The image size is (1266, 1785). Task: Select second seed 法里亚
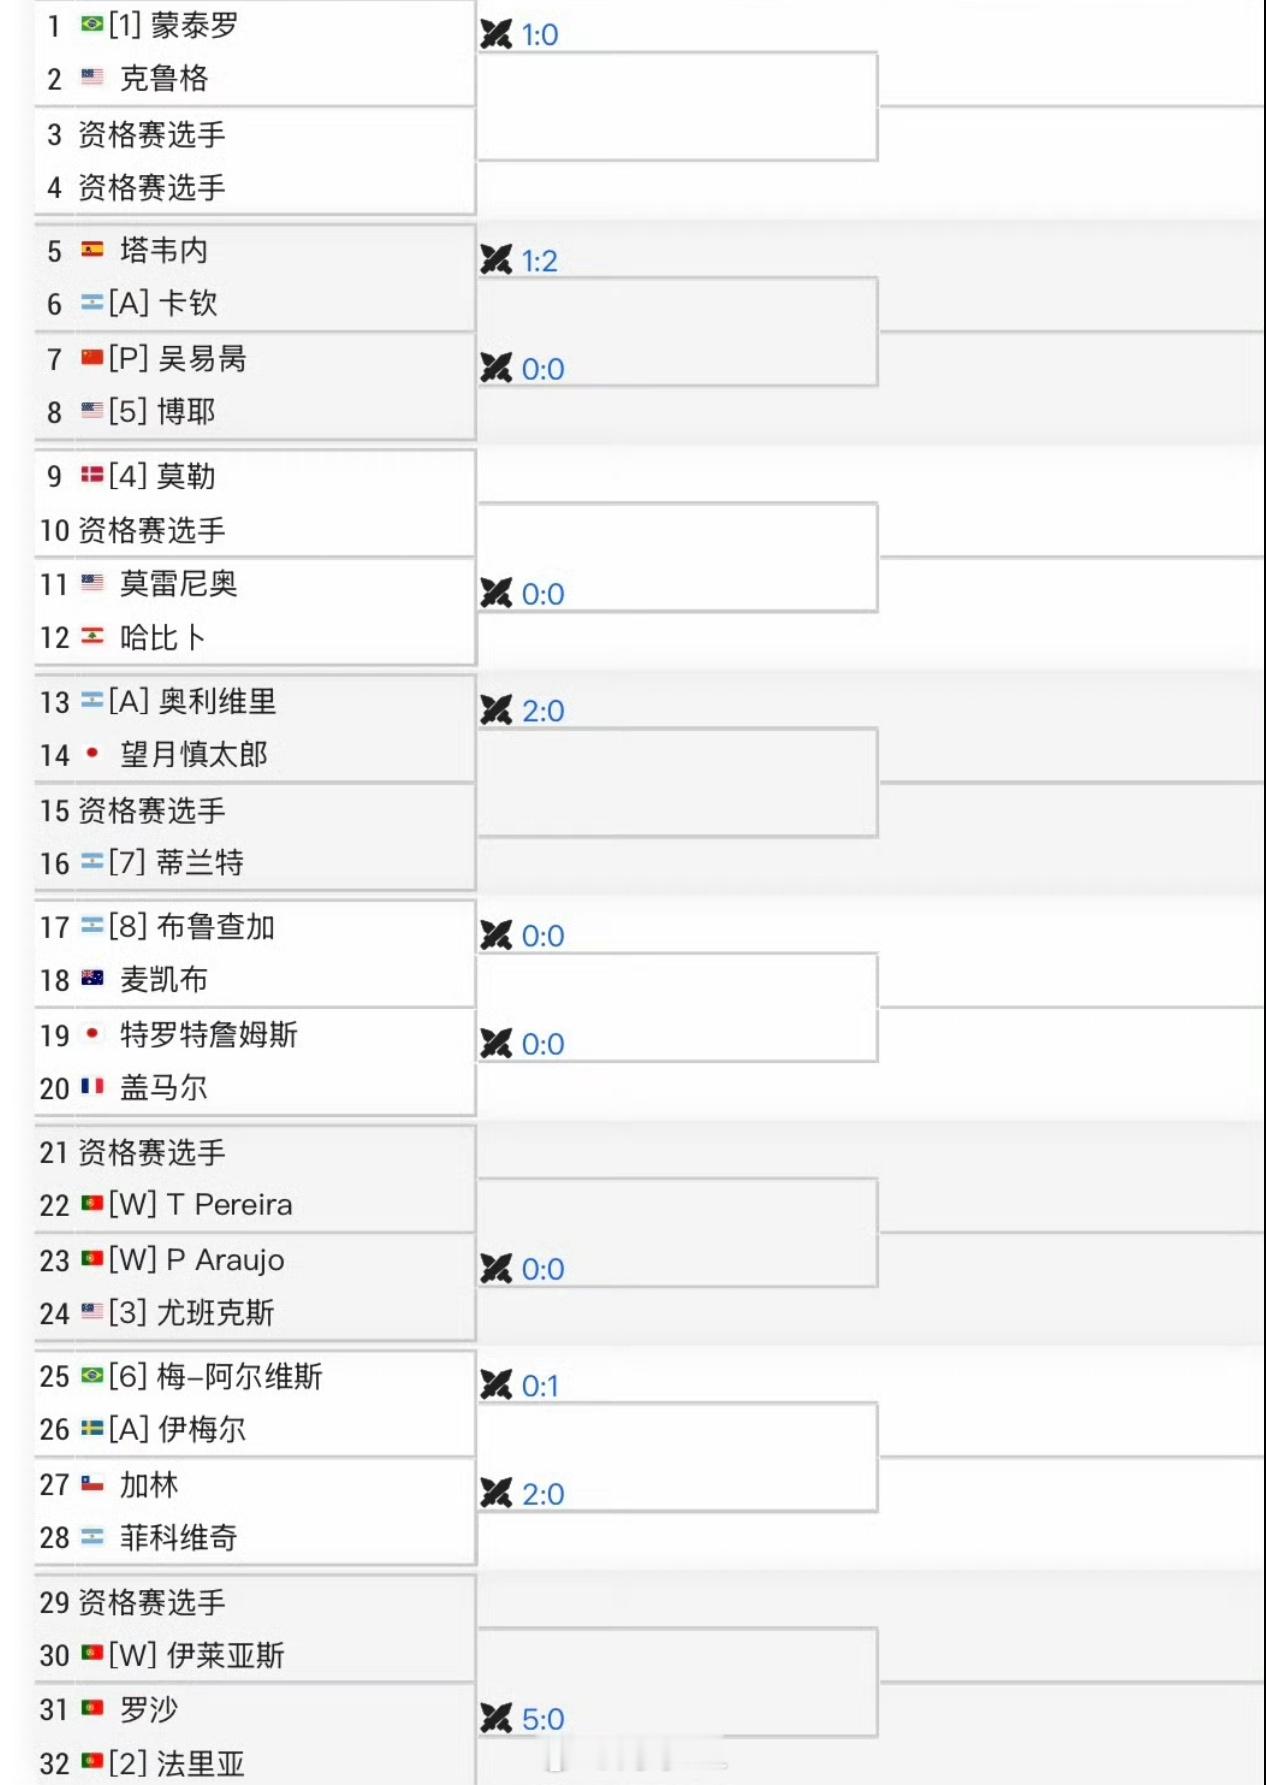point(201,1763)
